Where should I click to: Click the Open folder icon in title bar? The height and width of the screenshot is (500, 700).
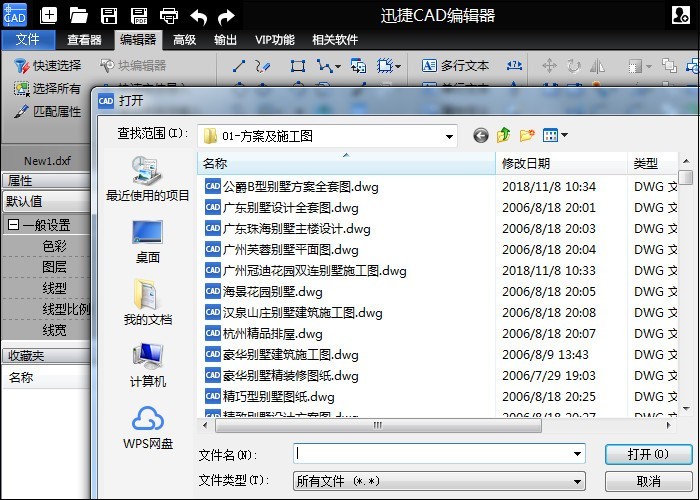79,16
